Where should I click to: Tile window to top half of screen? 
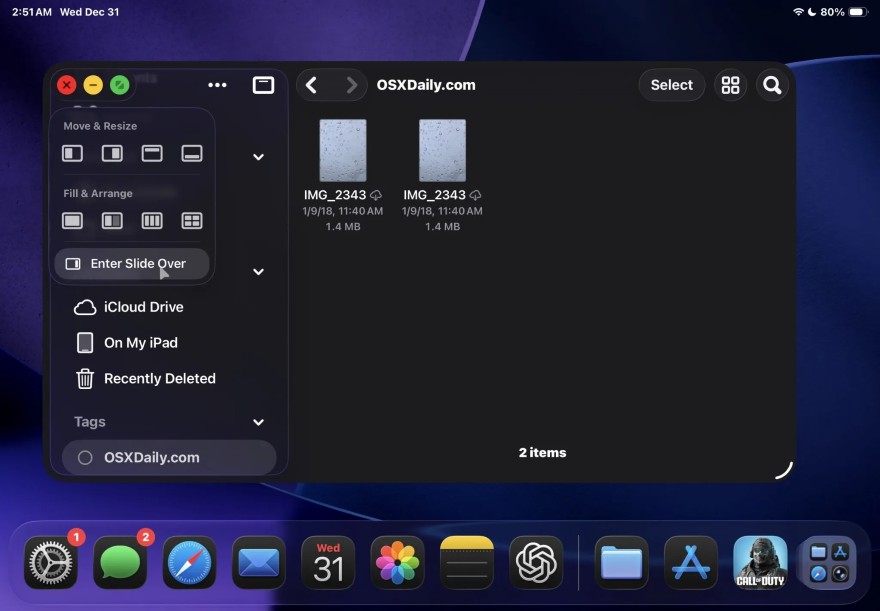[x=152, y=153]
